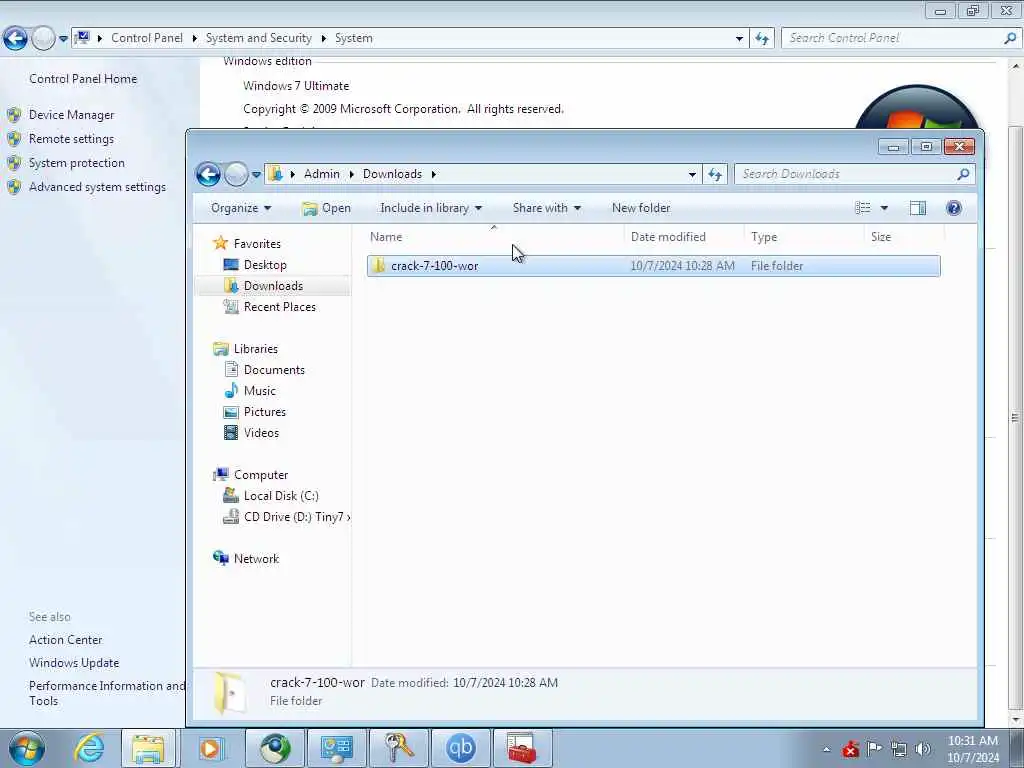Open Recent Places in Favorites
The image size is (1024, 768).
tap(279, 306)
